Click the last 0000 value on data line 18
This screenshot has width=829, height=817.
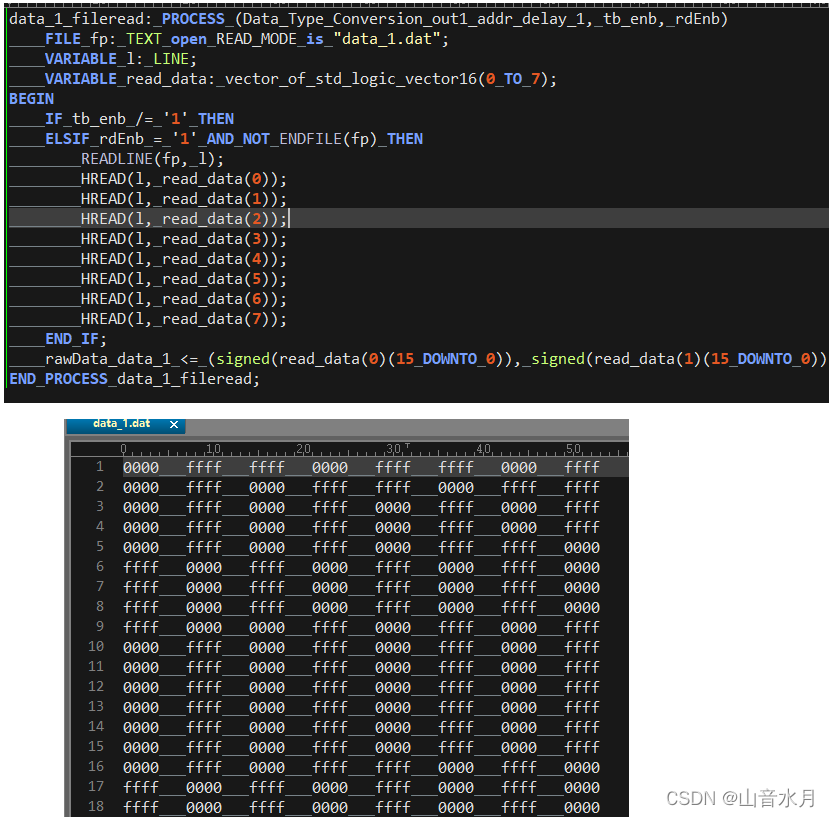tap(582, 808)
